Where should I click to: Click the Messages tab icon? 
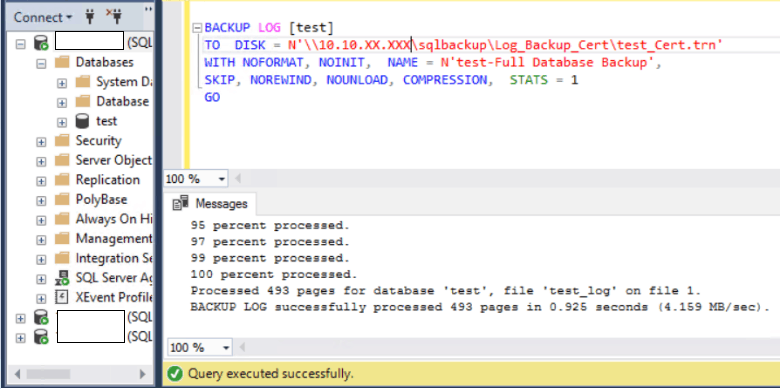pos(181,203)
